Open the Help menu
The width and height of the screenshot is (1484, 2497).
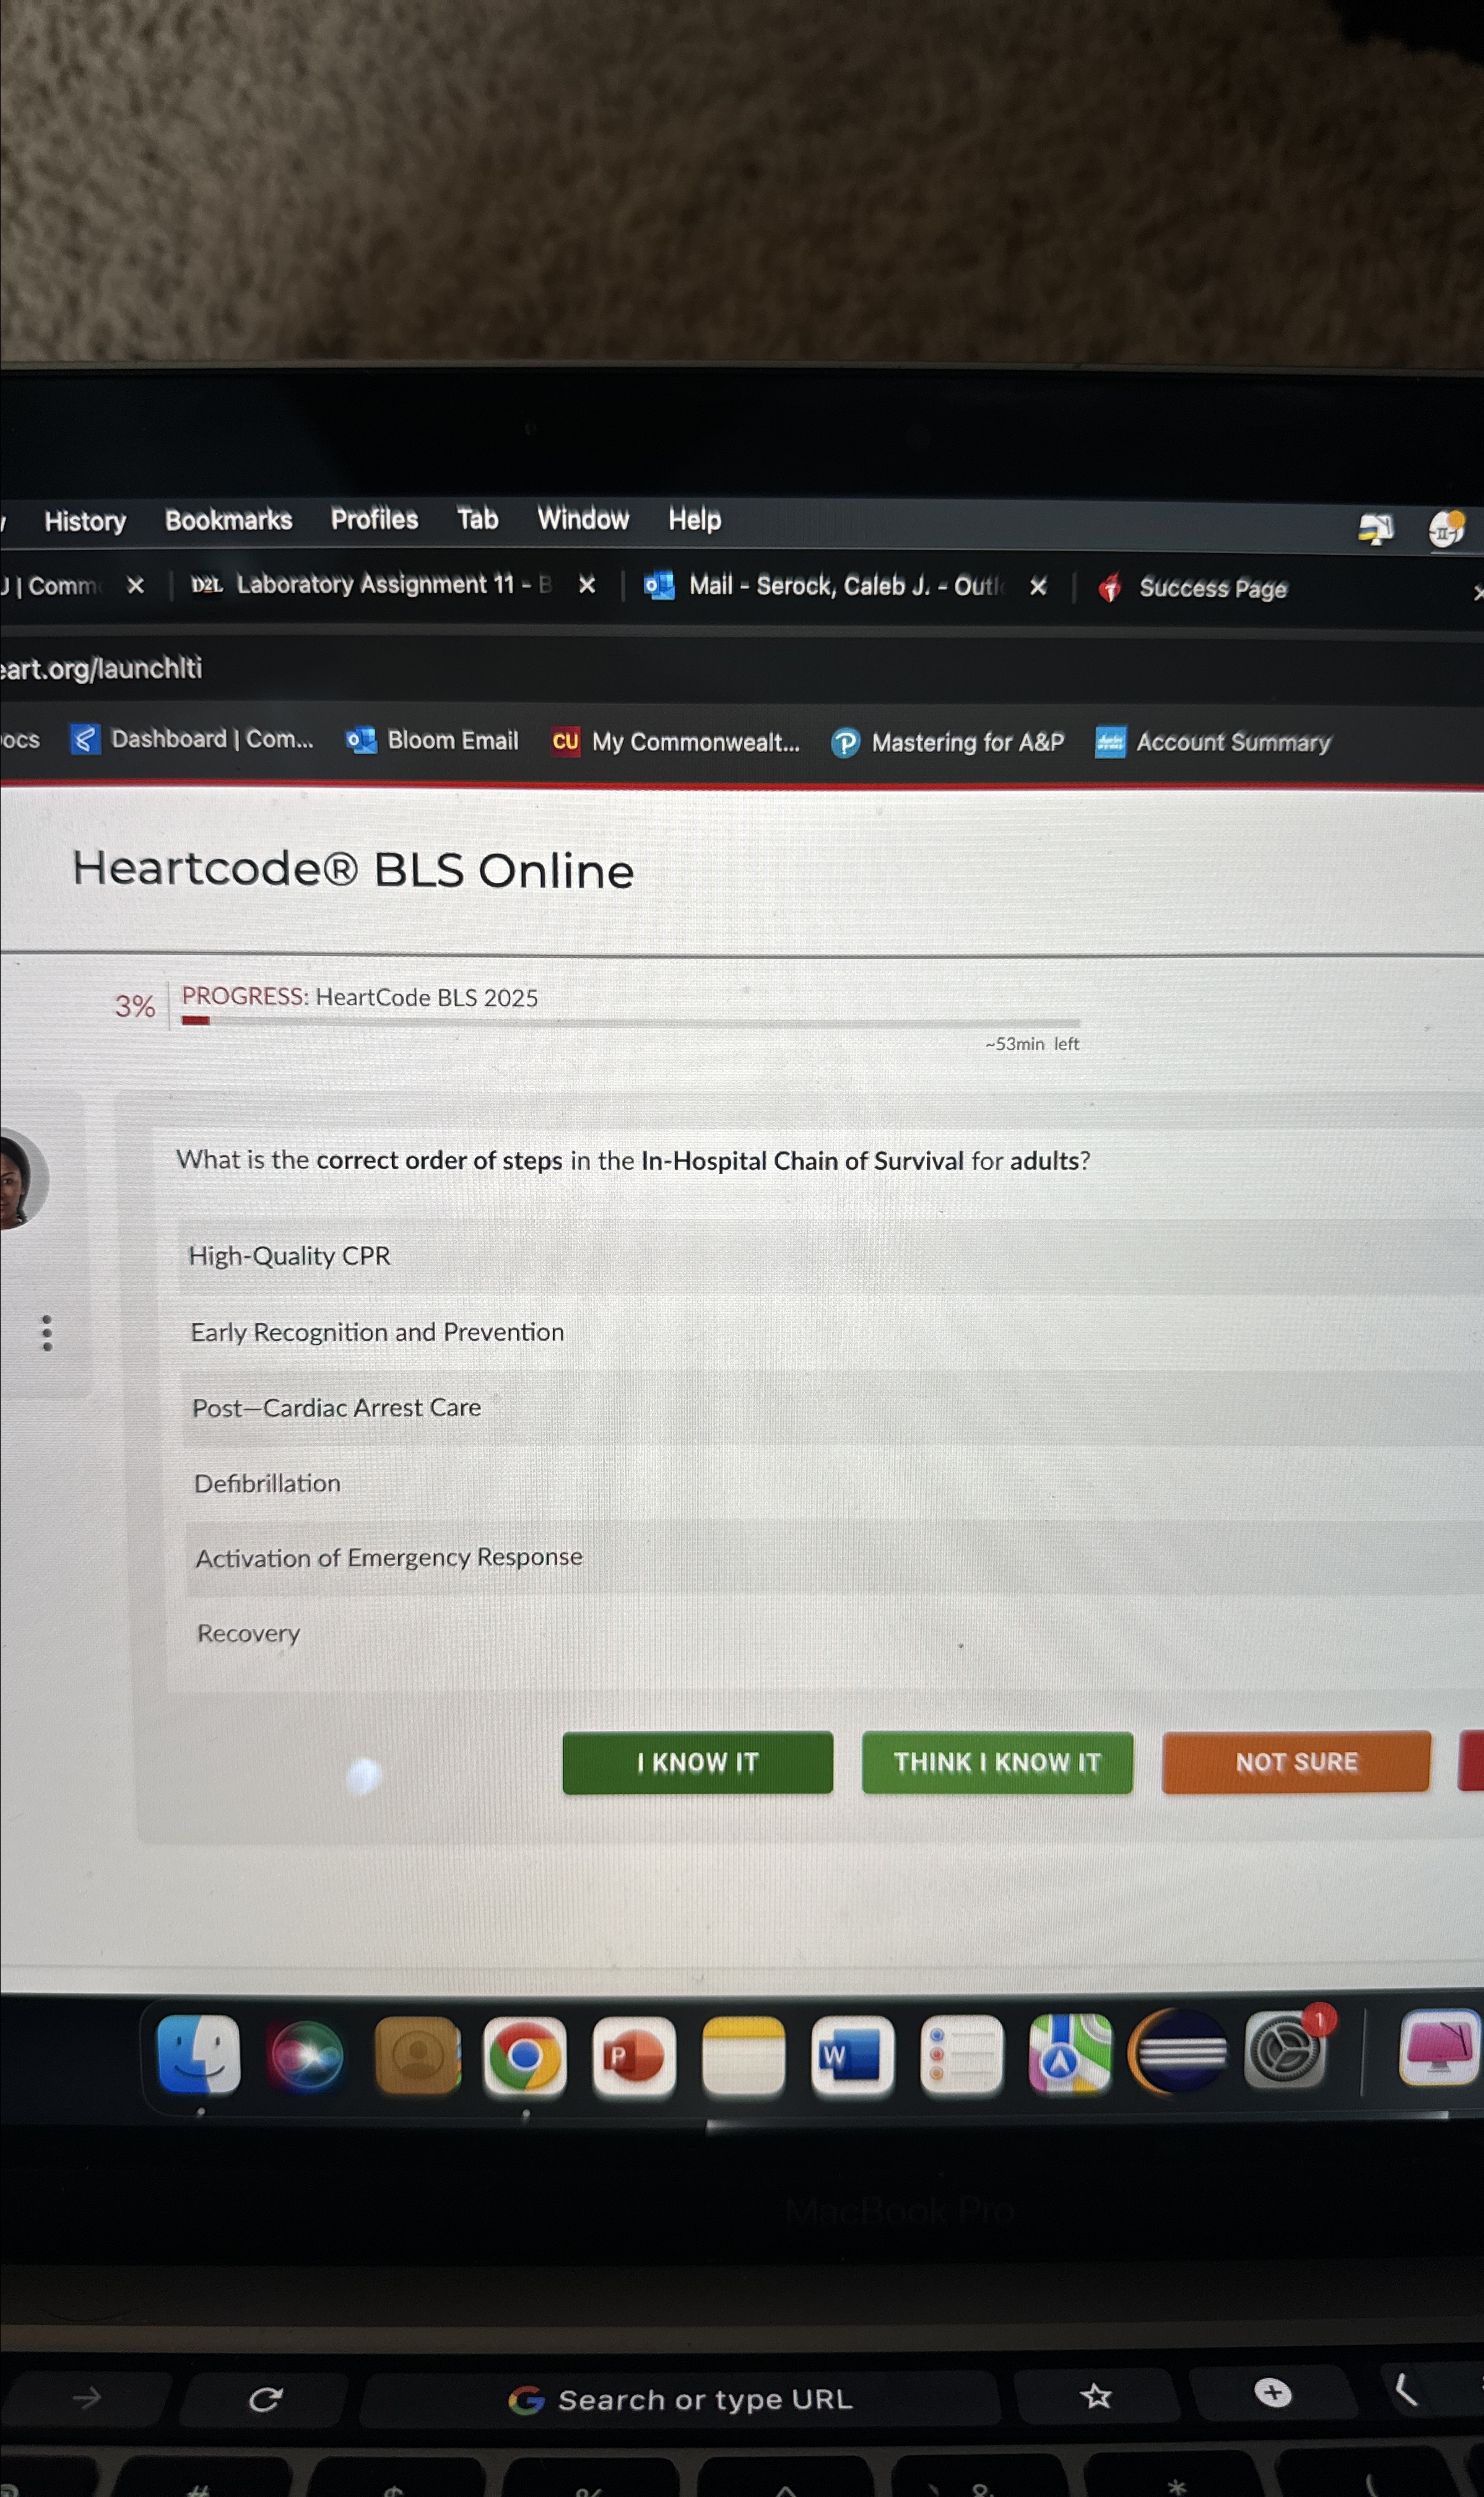(x=695, y=520)
